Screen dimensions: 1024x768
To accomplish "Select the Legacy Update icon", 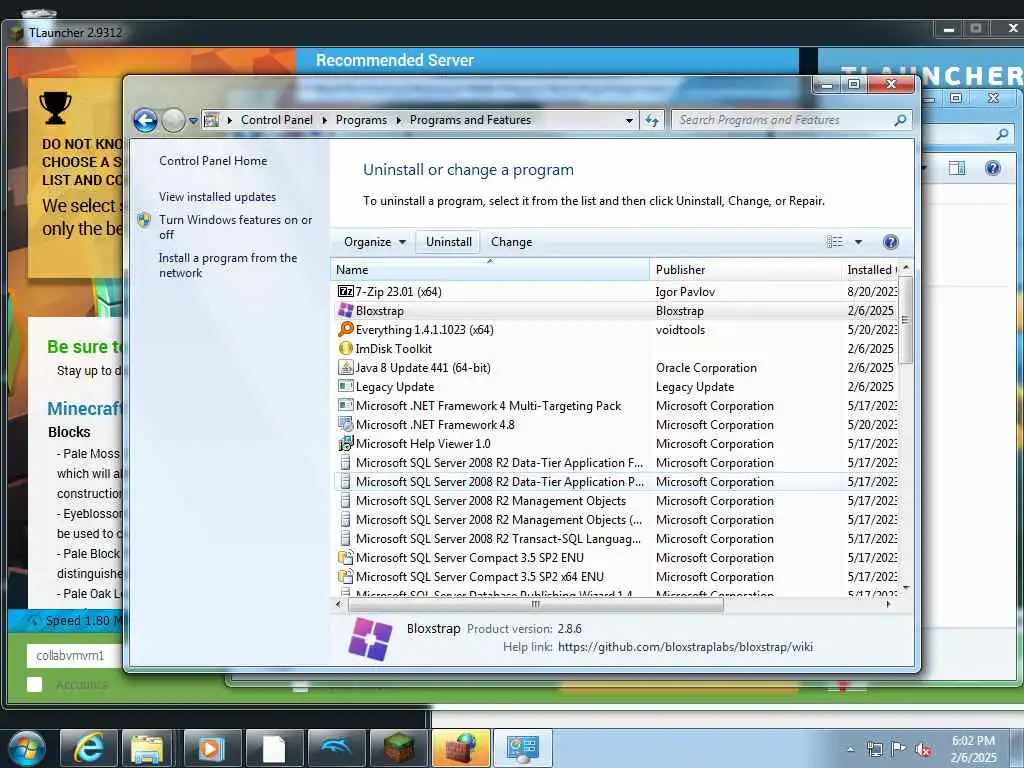I will [x=345, y=387].
